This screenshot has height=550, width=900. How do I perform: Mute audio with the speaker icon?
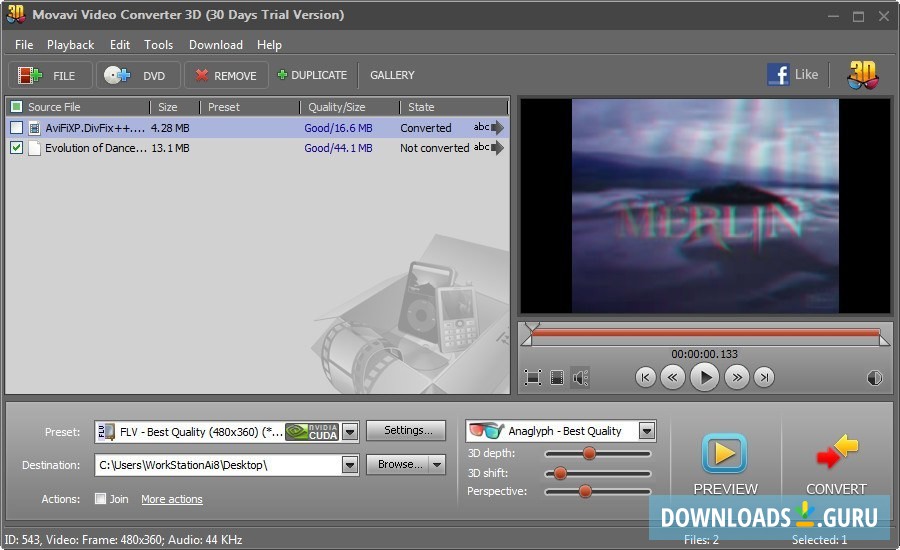pos(580,377)
